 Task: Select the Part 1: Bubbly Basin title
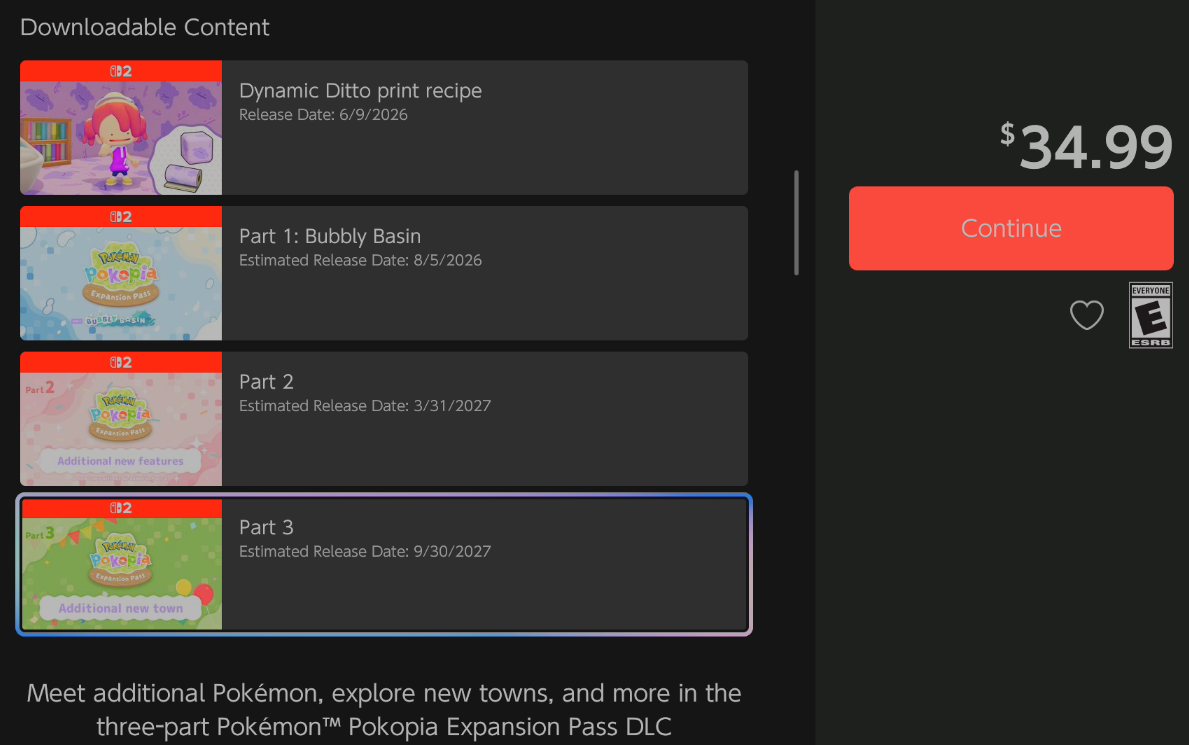pos(330,236)
